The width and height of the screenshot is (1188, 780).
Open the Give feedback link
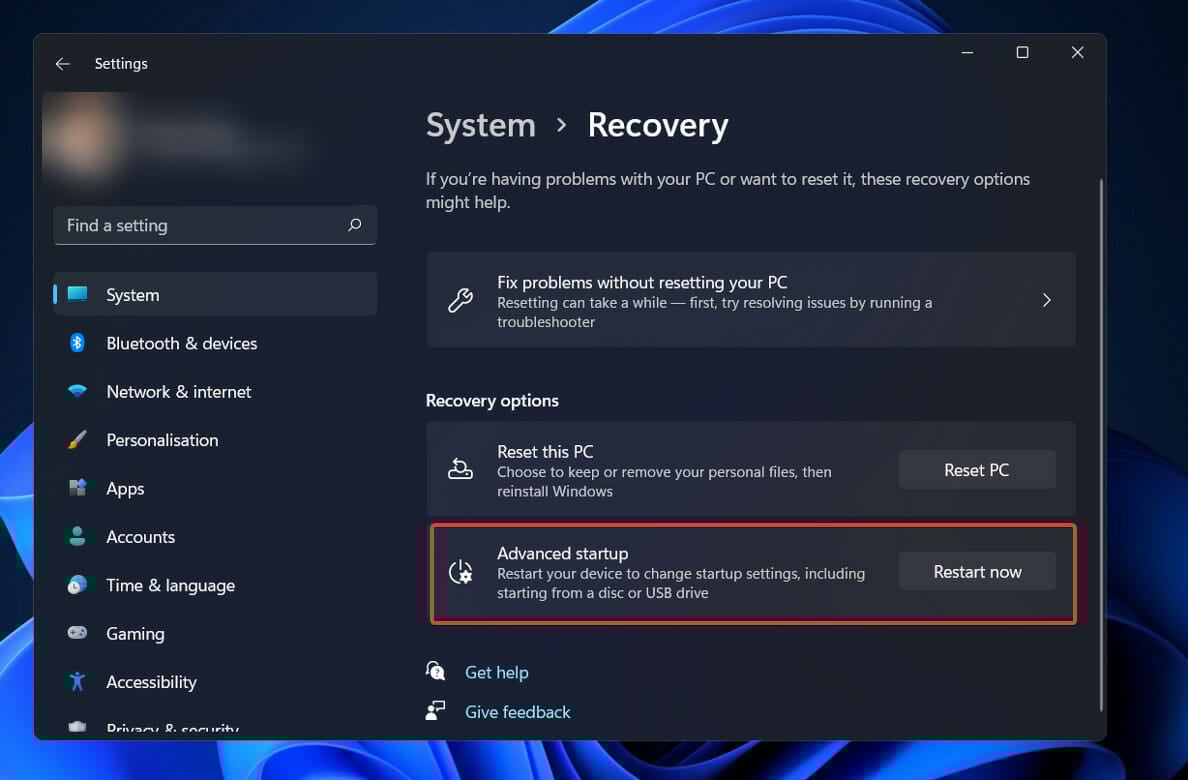click(x=517, y=711)
